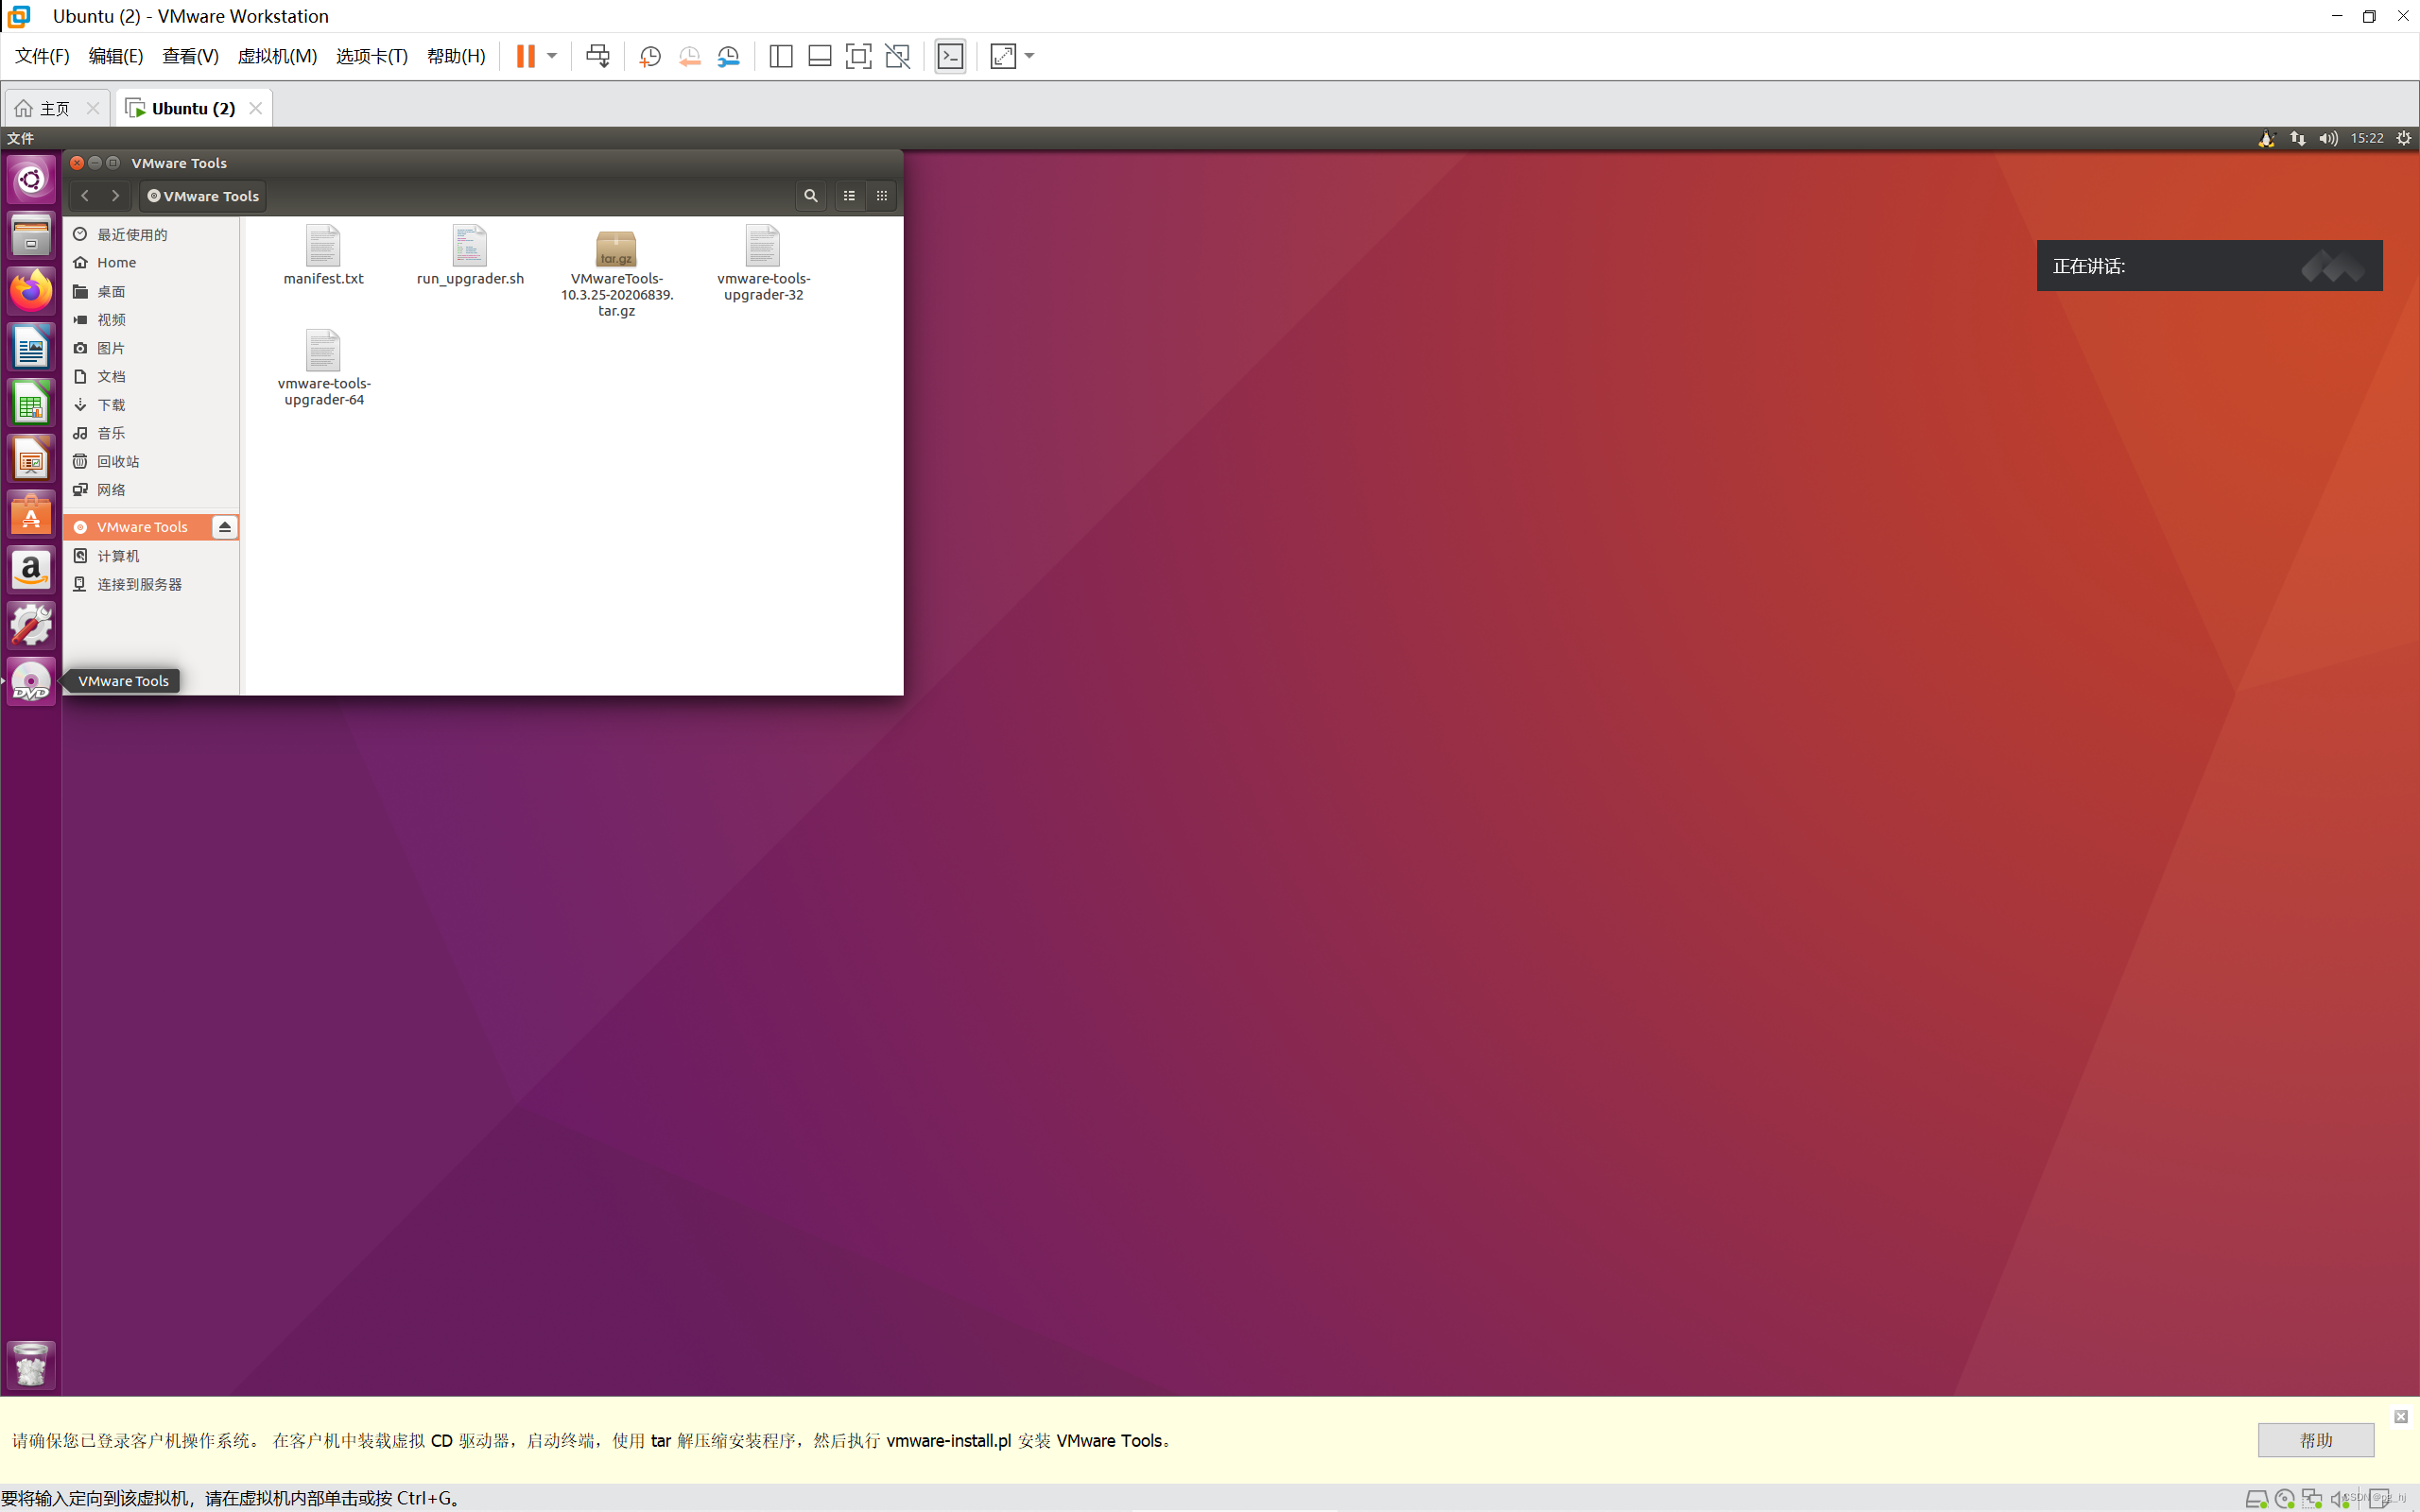
Task: Open the 帮助(H) menu
Action: (456, 56)
